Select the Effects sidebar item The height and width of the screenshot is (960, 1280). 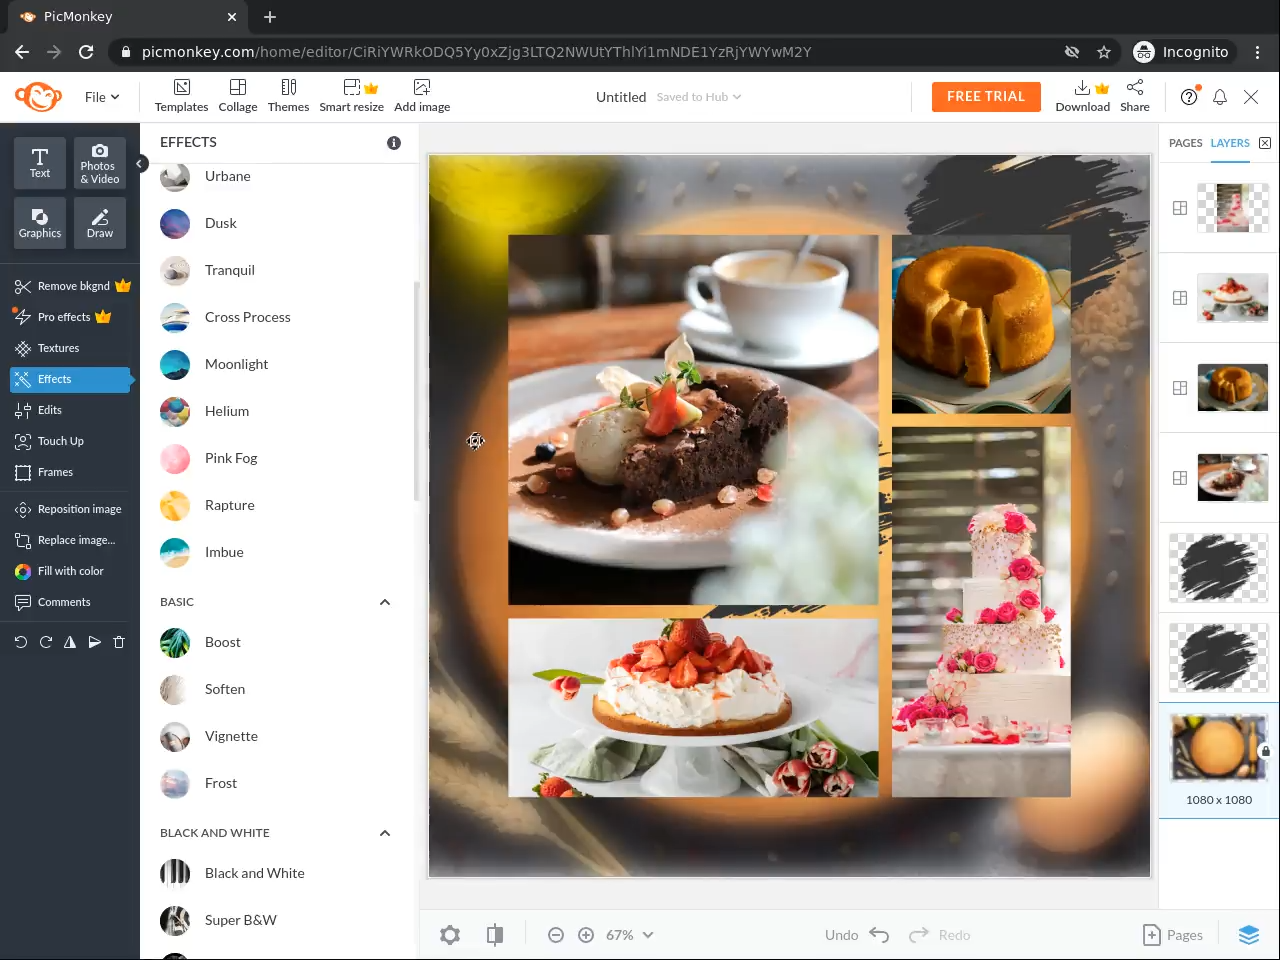point(70,379)
